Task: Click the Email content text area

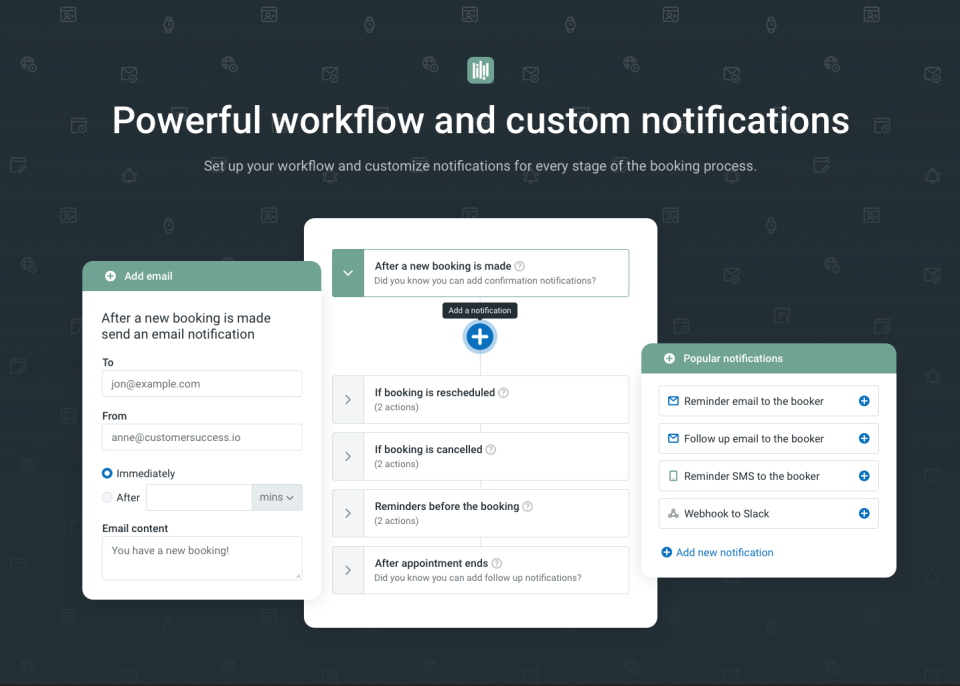Action: point(202,558)
